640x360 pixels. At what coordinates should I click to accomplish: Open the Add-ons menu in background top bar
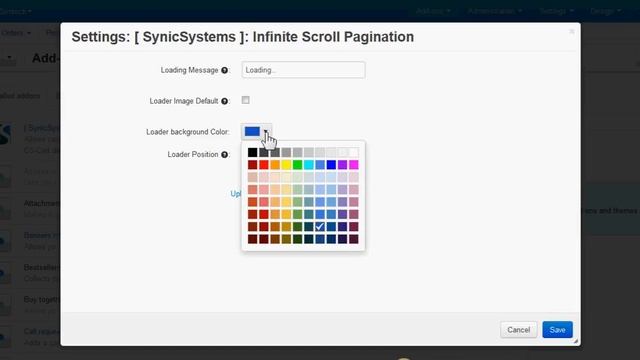433,11
